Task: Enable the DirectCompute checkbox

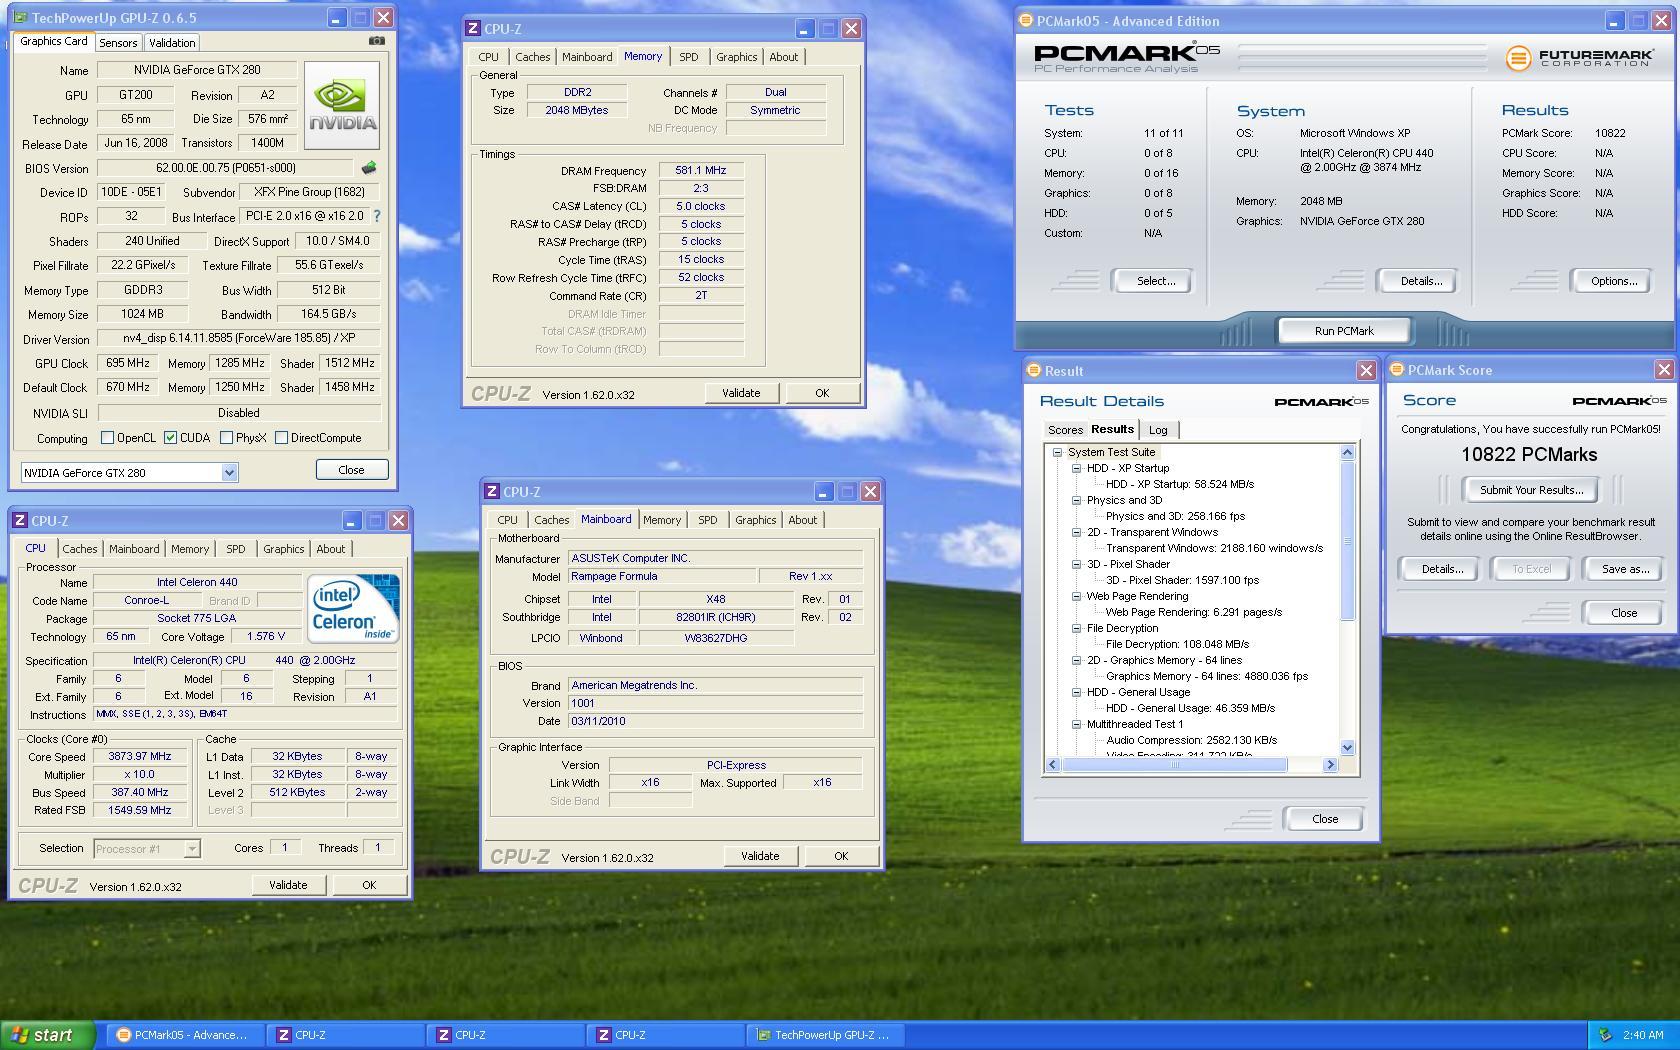Action: [281, 438]
